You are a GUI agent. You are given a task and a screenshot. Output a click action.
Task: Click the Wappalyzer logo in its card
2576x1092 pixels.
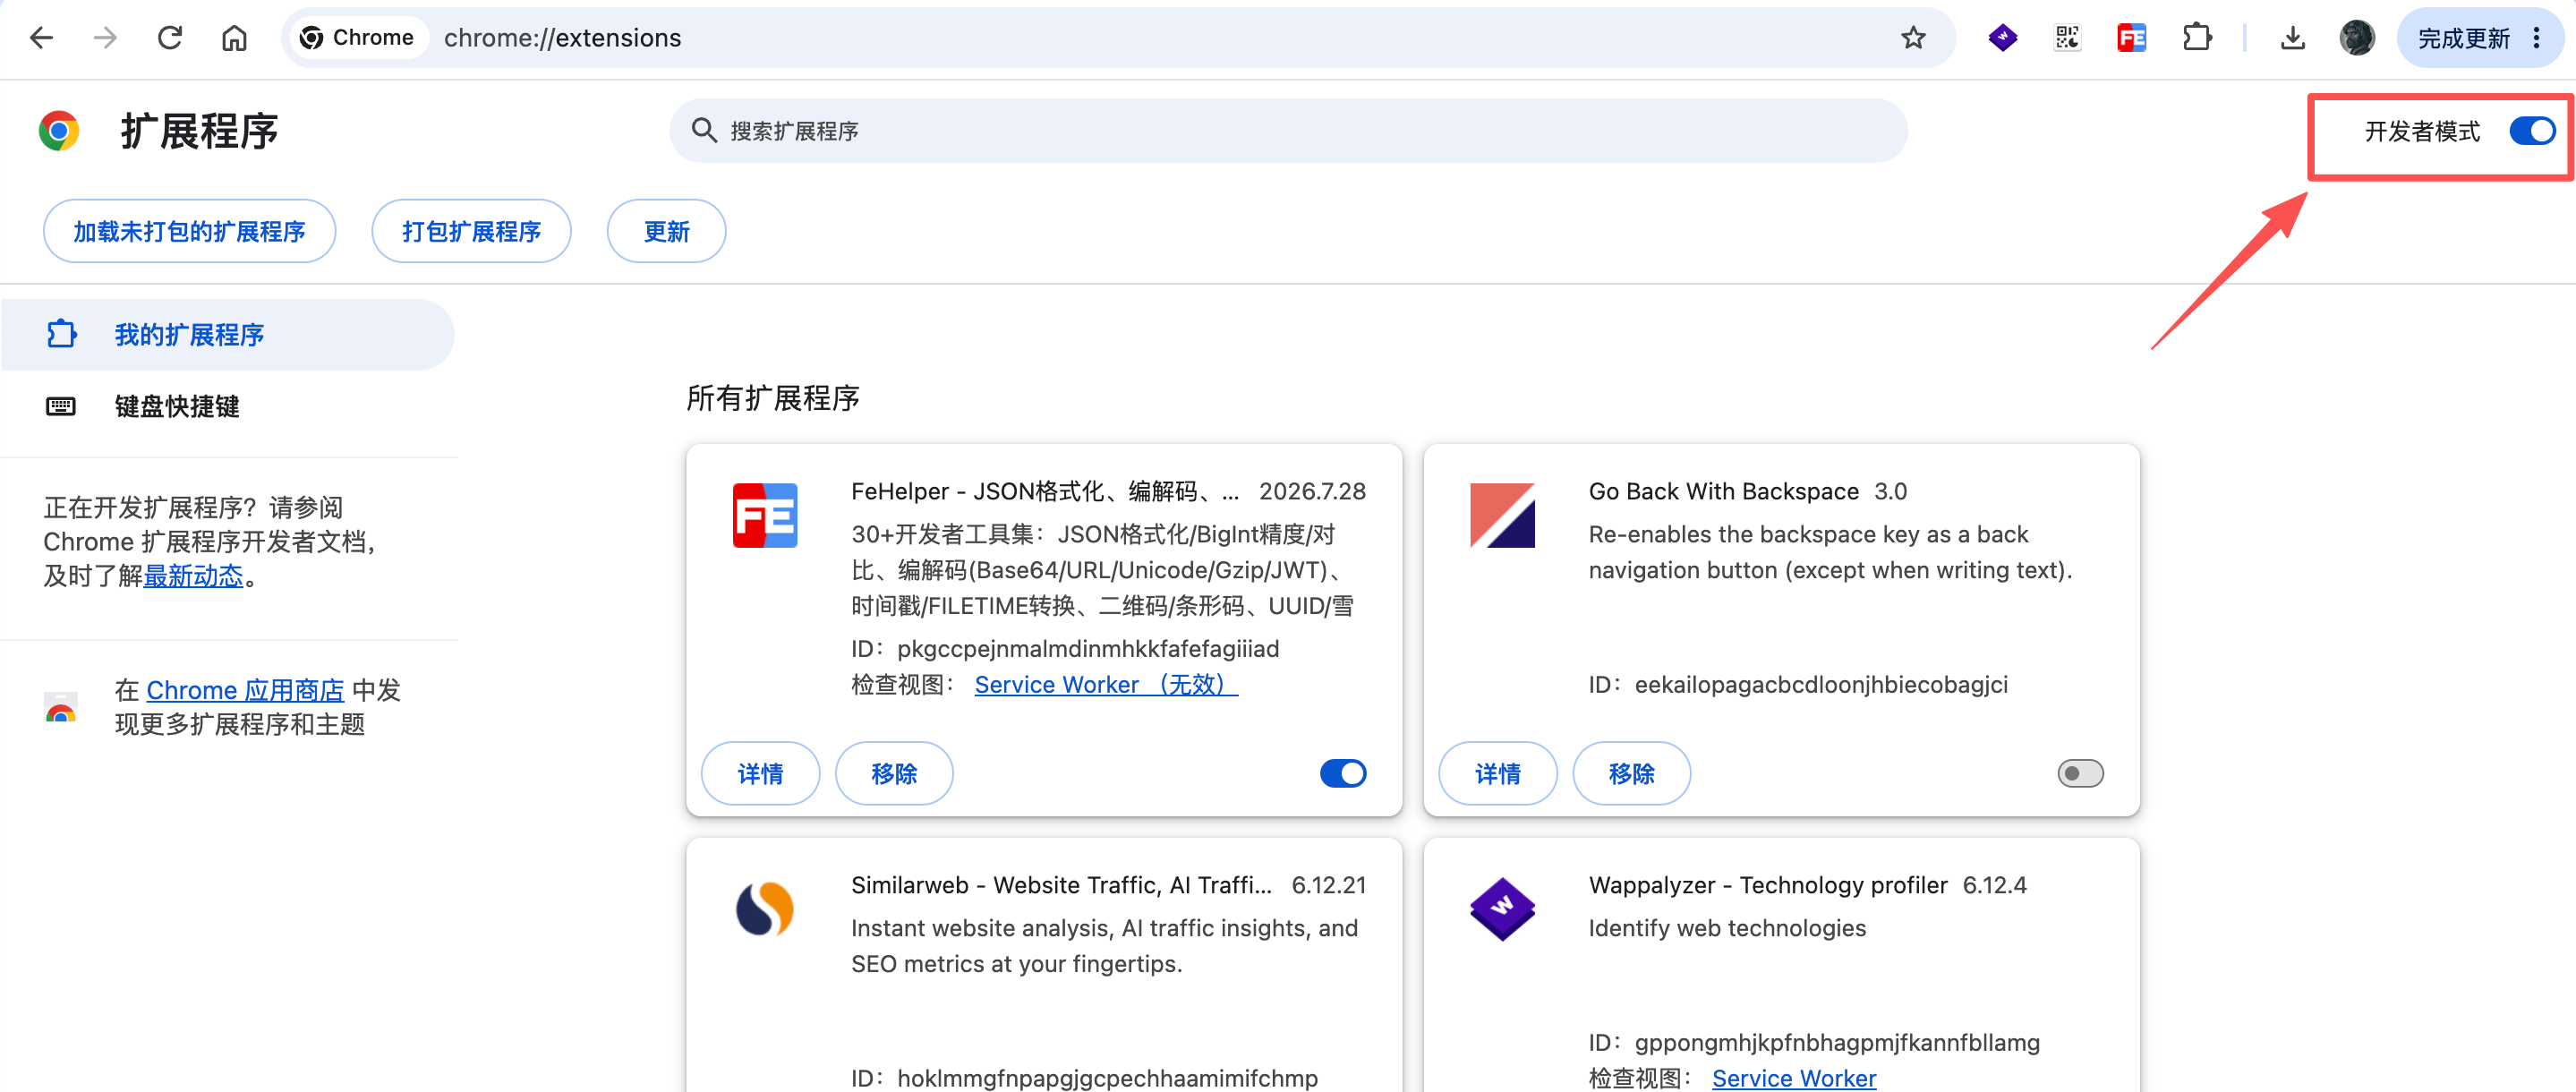click(1502, 909)
